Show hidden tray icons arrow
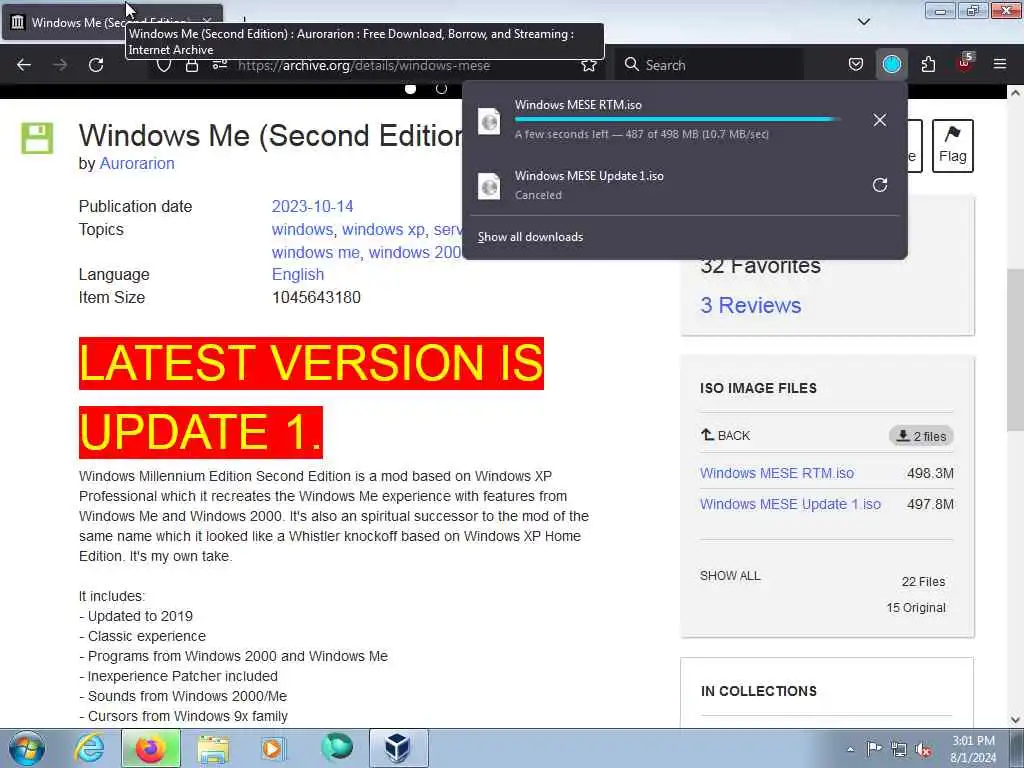Image resolution: width=1024 pixels, height=768 pixels. pos(850,749)
